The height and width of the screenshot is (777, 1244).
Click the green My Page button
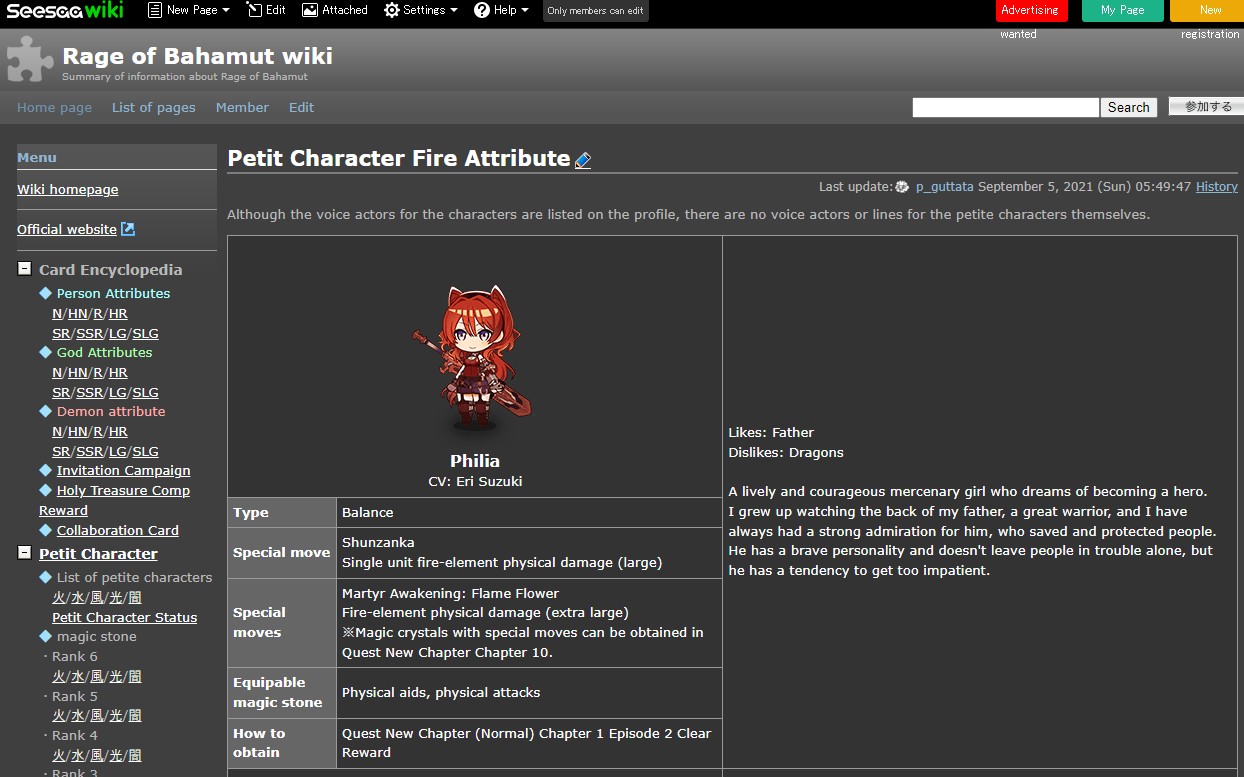[1122, 10]
